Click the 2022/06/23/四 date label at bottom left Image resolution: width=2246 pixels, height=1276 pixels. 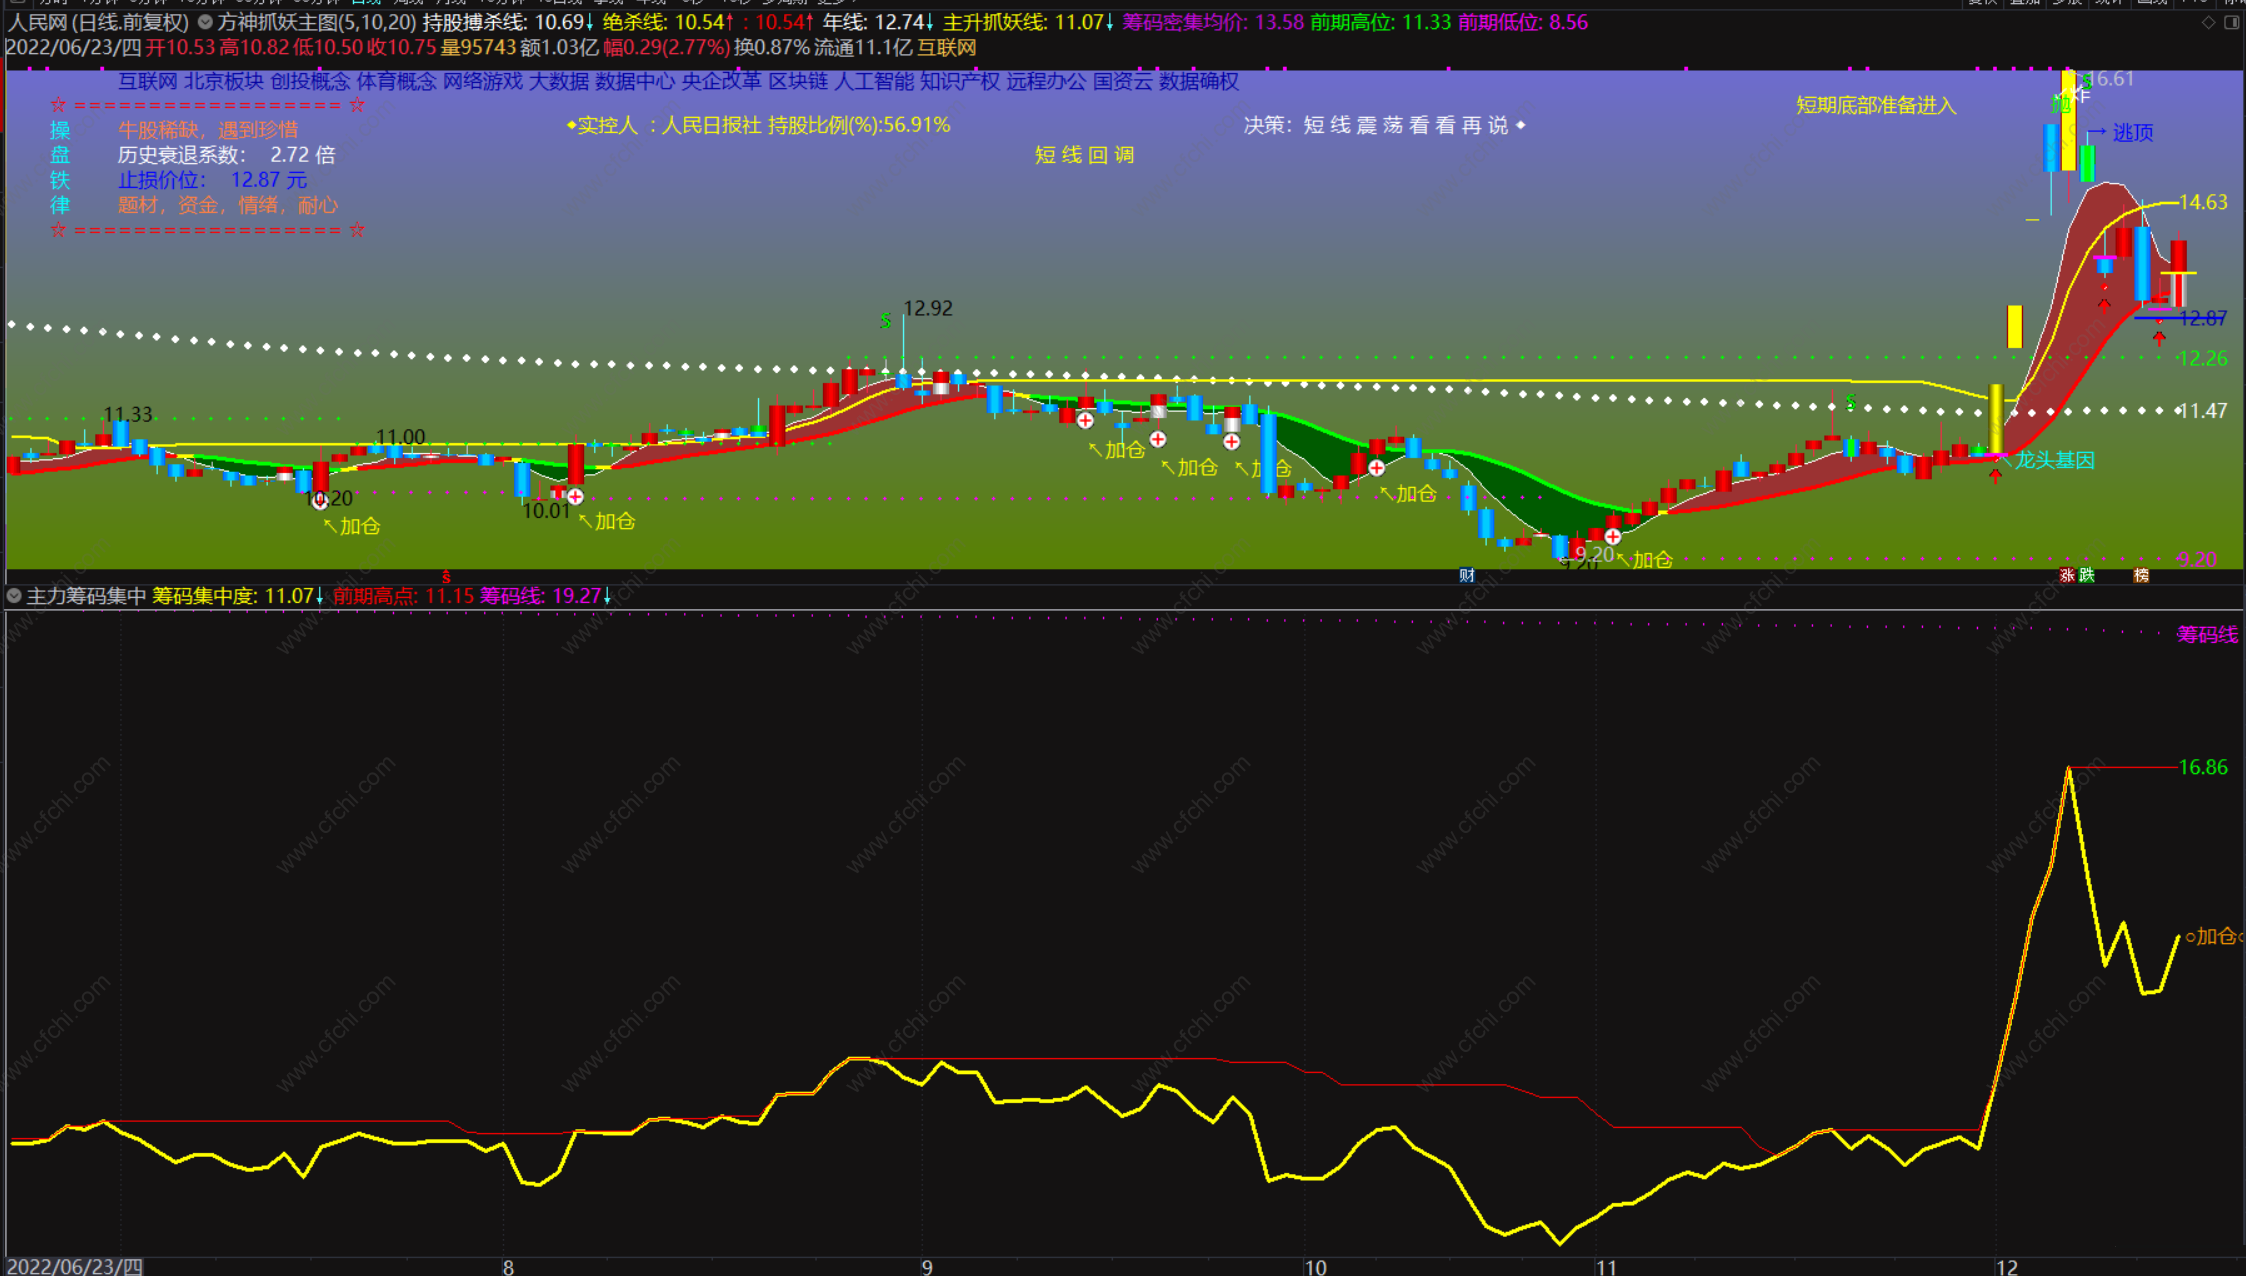coord(75,1267)
